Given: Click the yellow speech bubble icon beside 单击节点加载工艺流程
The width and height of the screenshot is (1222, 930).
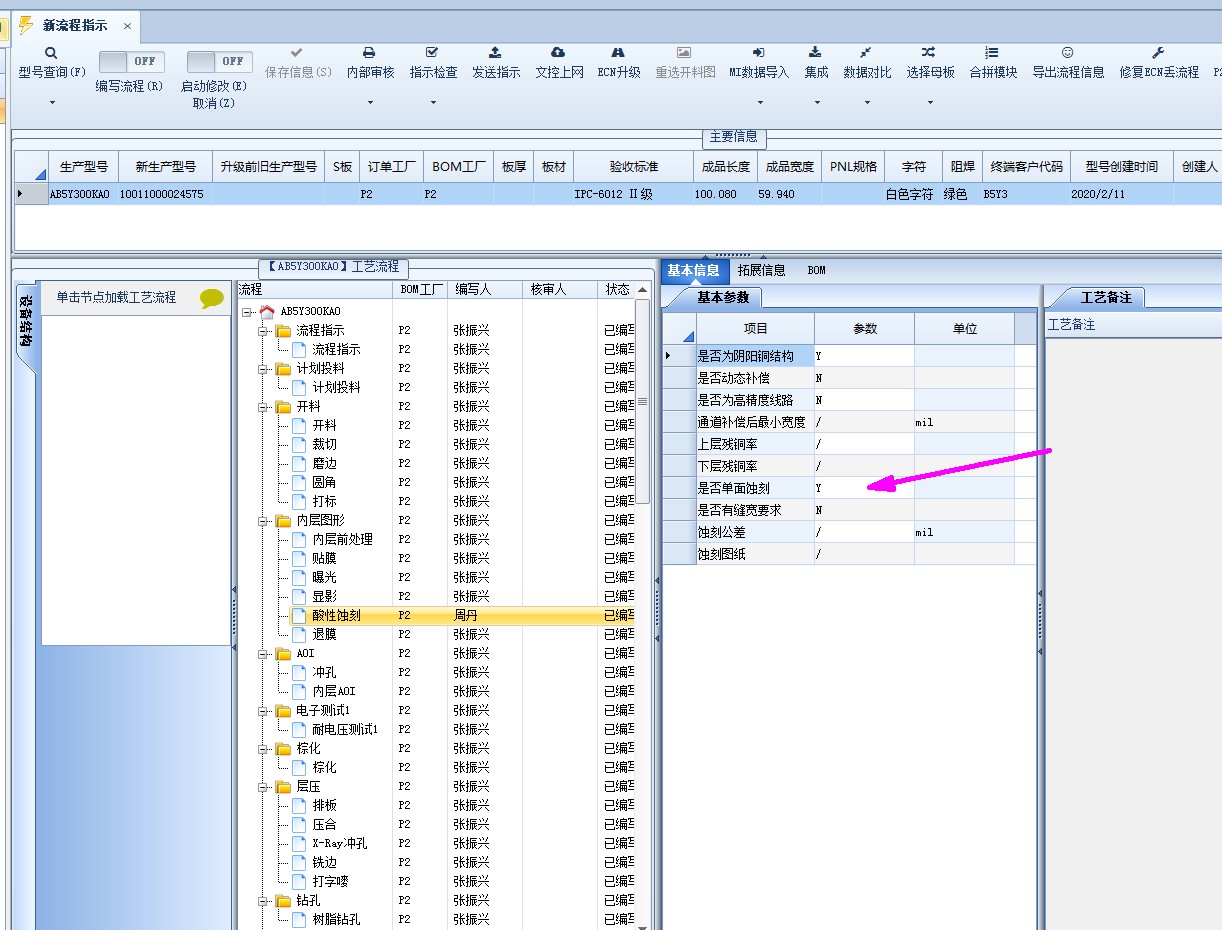Looking at the screenshot, I should tap(212, 298).
